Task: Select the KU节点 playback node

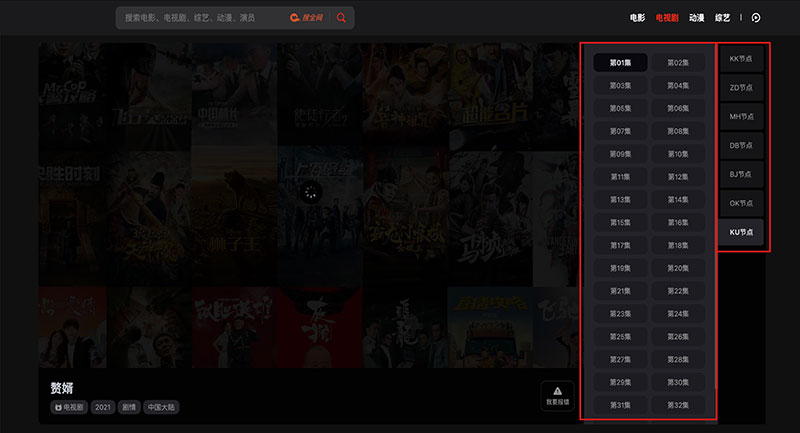Action: click(741, 232)
